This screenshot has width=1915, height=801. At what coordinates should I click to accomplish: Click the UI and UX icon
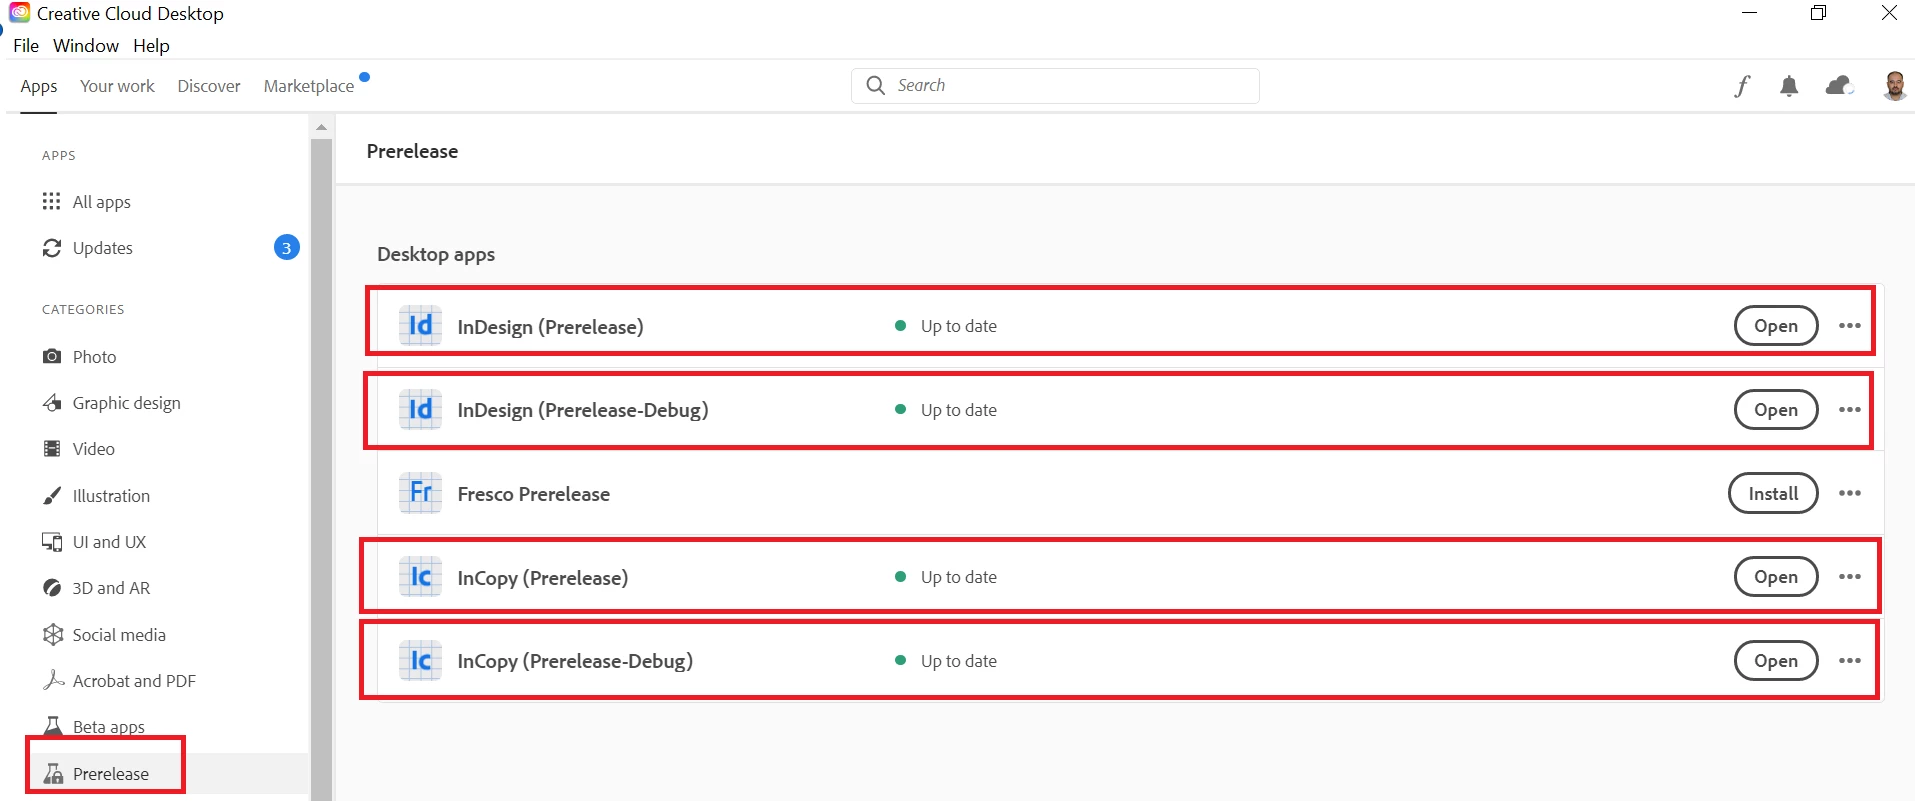point(52,542)
